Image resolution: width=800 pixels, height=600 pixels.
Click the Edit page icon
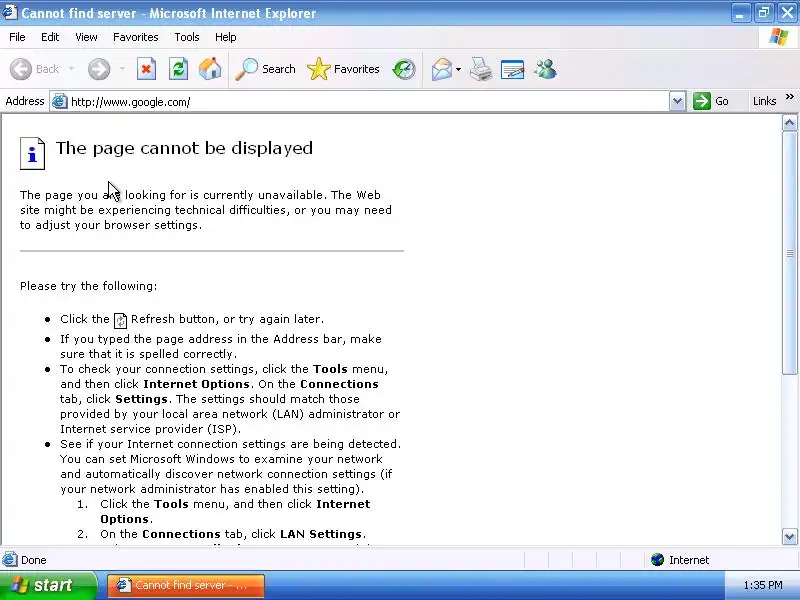click(x=512, y=69)
